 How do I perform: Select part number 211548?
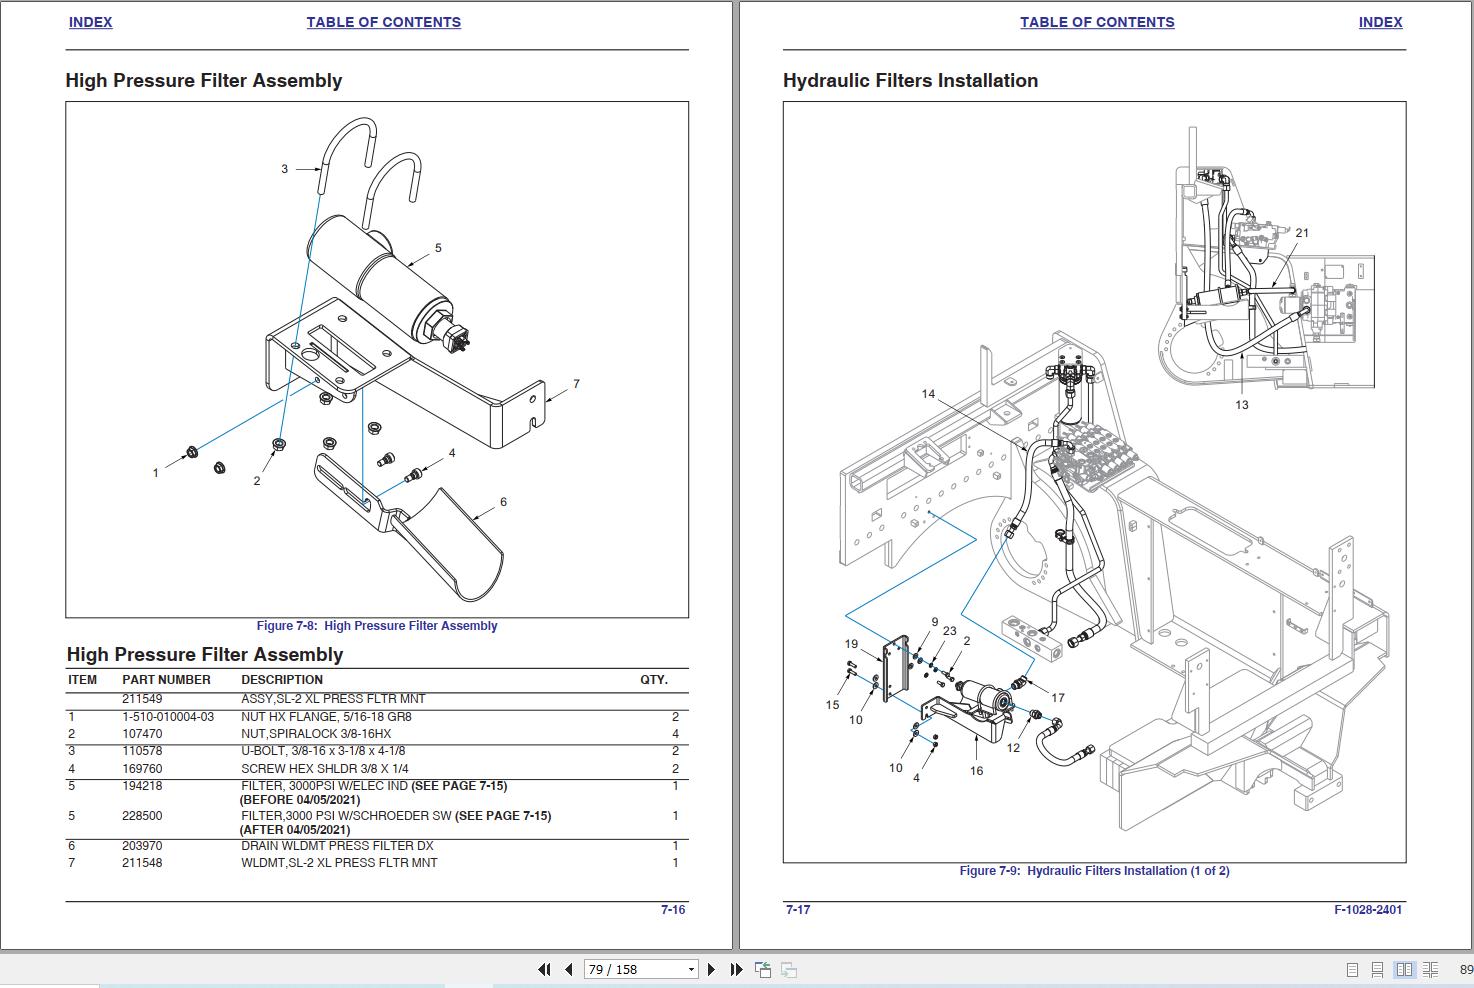(x=142, y=863)
